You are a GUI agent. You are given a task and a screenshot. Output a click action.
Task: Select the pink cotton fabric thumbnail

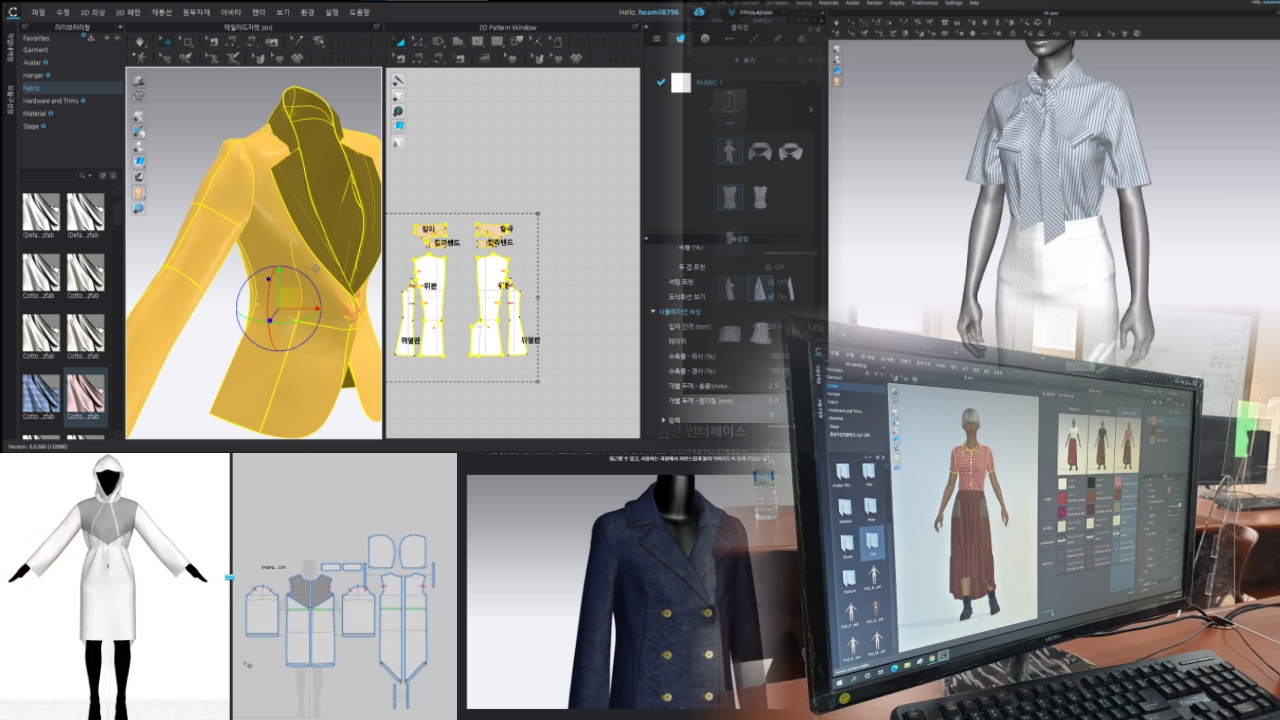85,393
